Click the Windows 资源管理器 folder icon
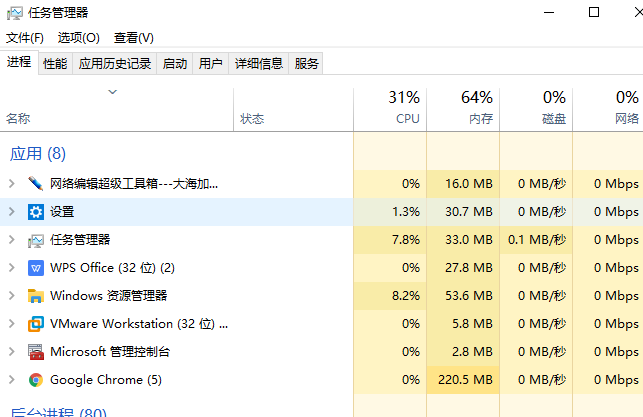Viewport: 643px width, 417px height. click(x=36, y=296)
